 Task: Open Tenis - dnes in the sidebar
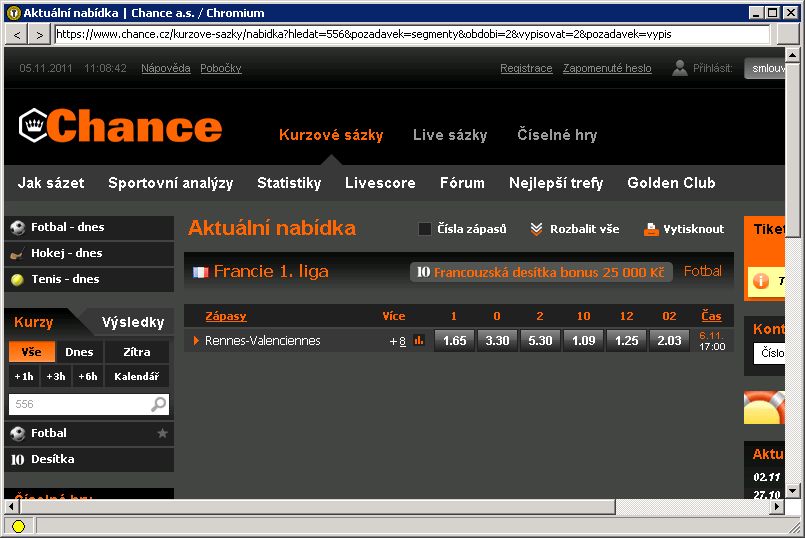89,279
